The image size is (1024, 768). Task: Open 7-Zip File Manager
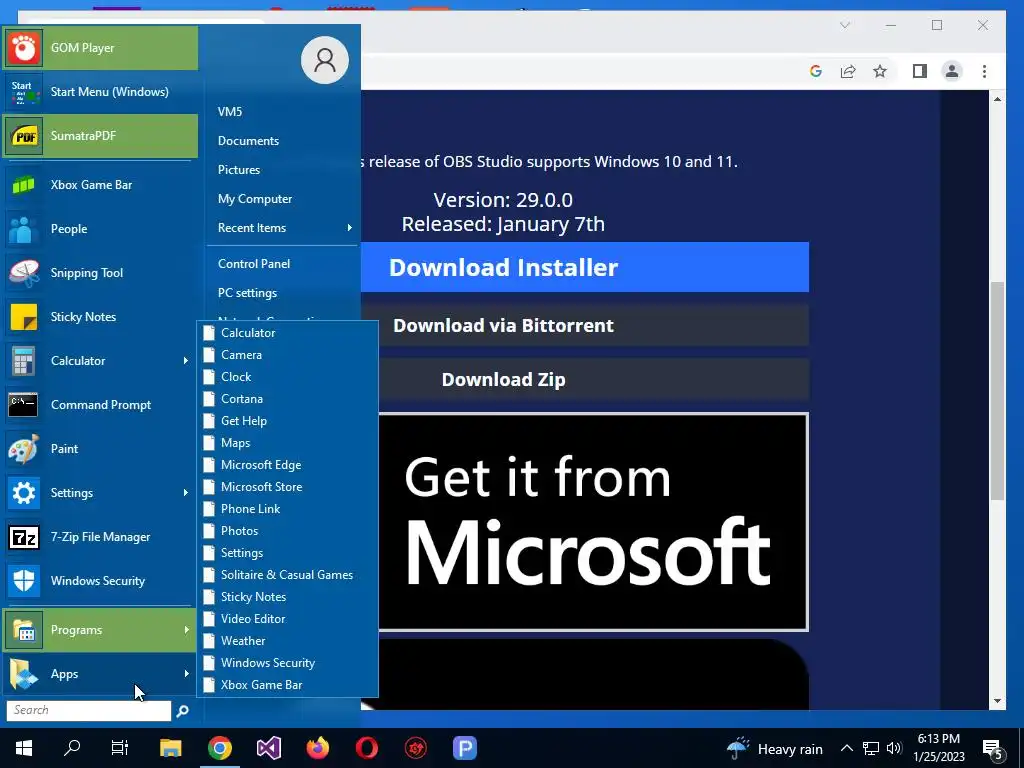100,537
